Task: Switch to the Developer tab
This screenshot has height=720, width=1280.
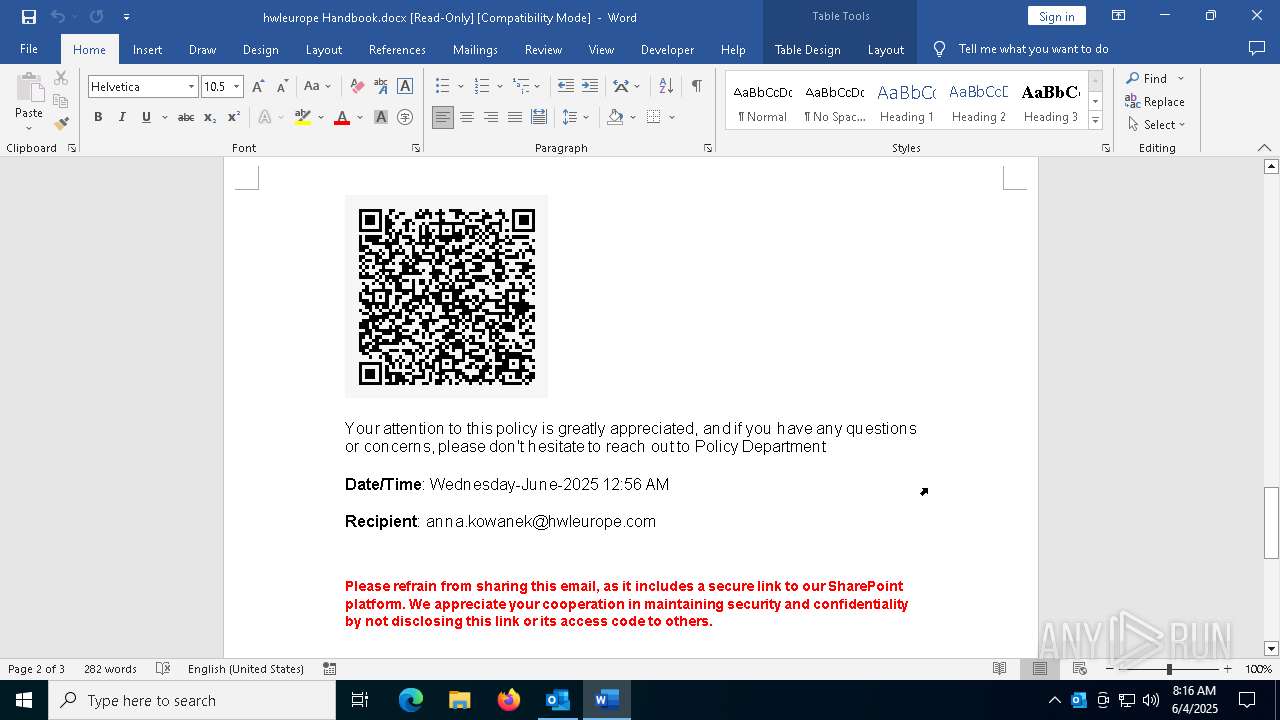Action: pos(667,49)
